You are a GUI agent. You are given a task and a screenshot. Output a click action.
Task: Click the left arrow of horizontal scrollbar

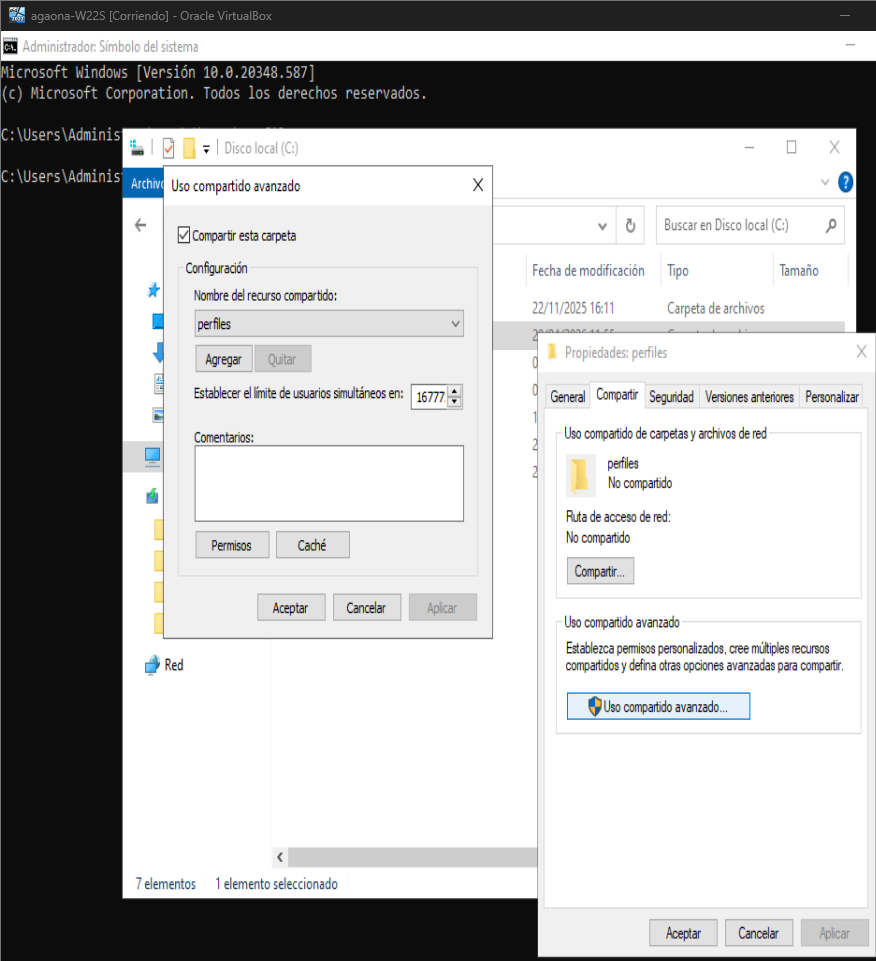tap(280, 857)
